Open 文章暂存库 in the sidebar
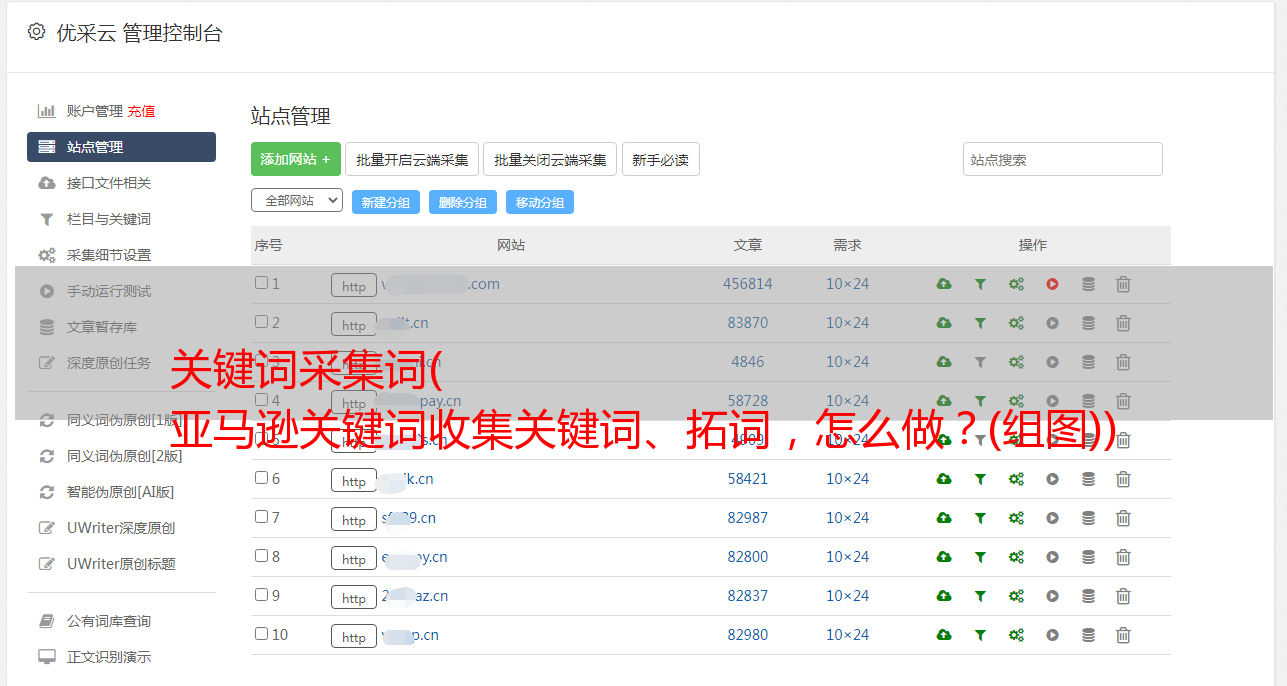The image size is (1287, 686). pos(102,327)
